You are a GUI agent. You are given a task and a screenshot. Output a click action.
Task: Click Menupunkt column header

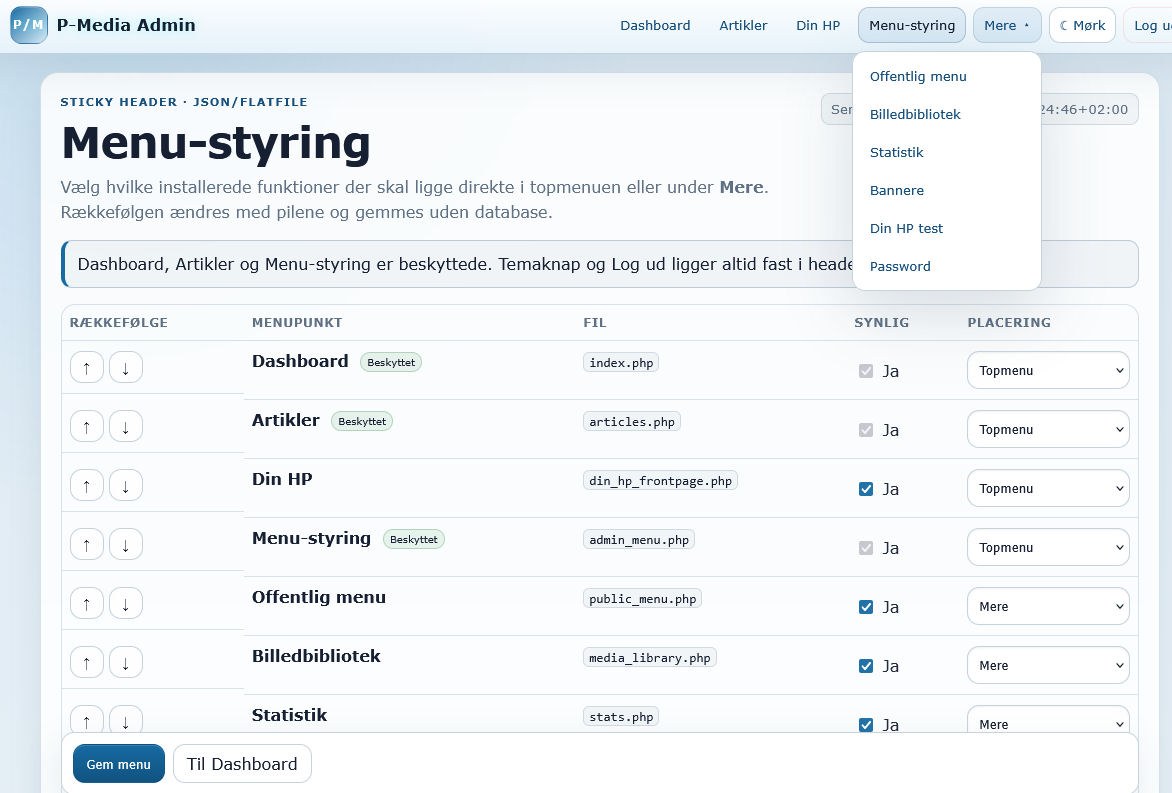[297, 323]
